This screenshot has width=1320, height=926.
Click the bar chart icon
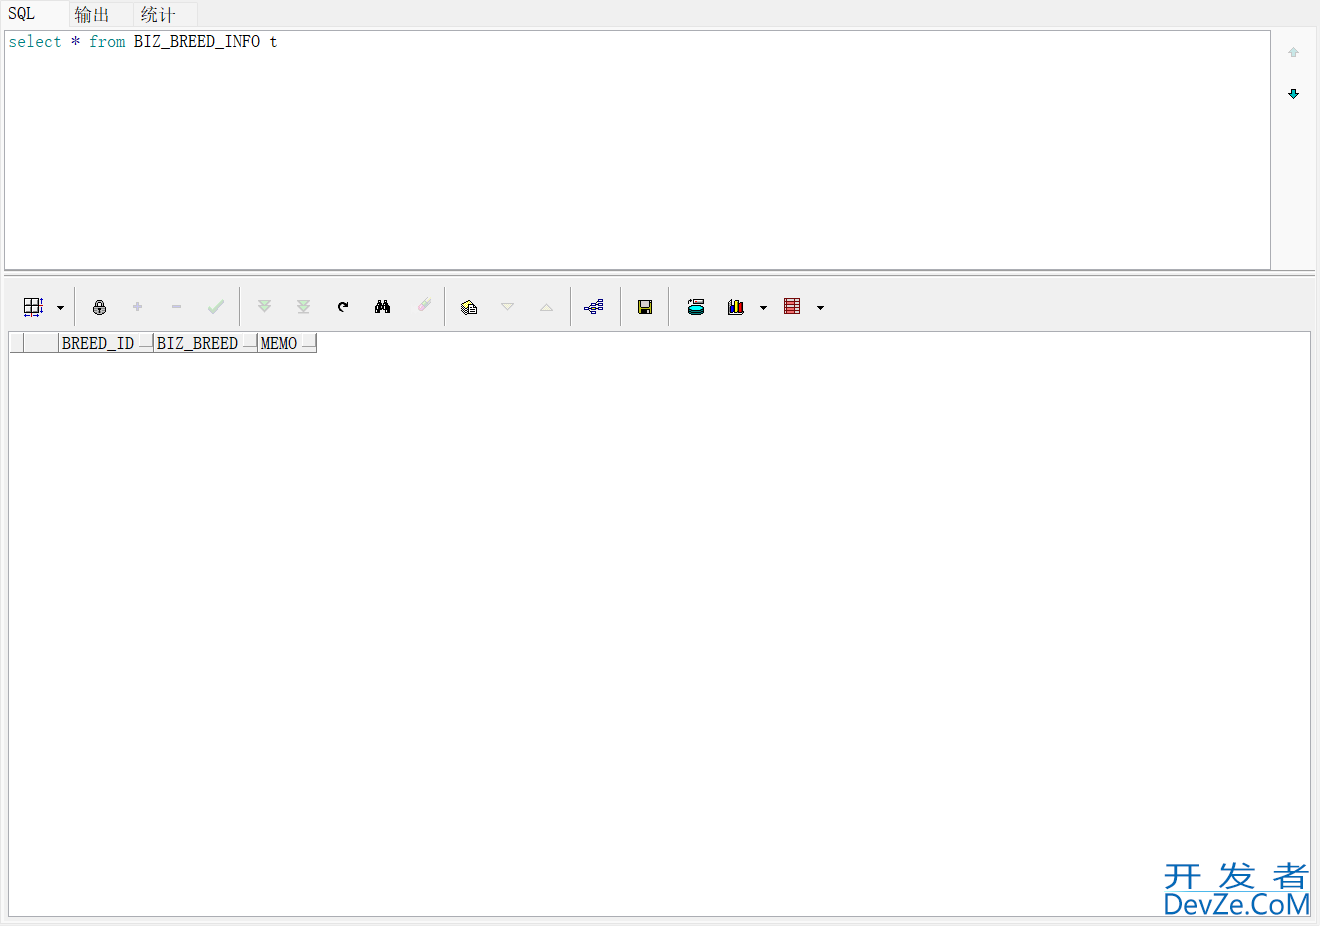tap(736, 307)
